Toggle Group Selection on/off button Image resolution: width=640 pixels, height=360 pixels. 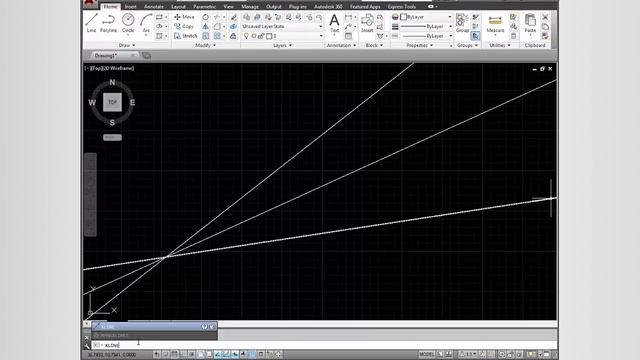(x=476, y=36)
